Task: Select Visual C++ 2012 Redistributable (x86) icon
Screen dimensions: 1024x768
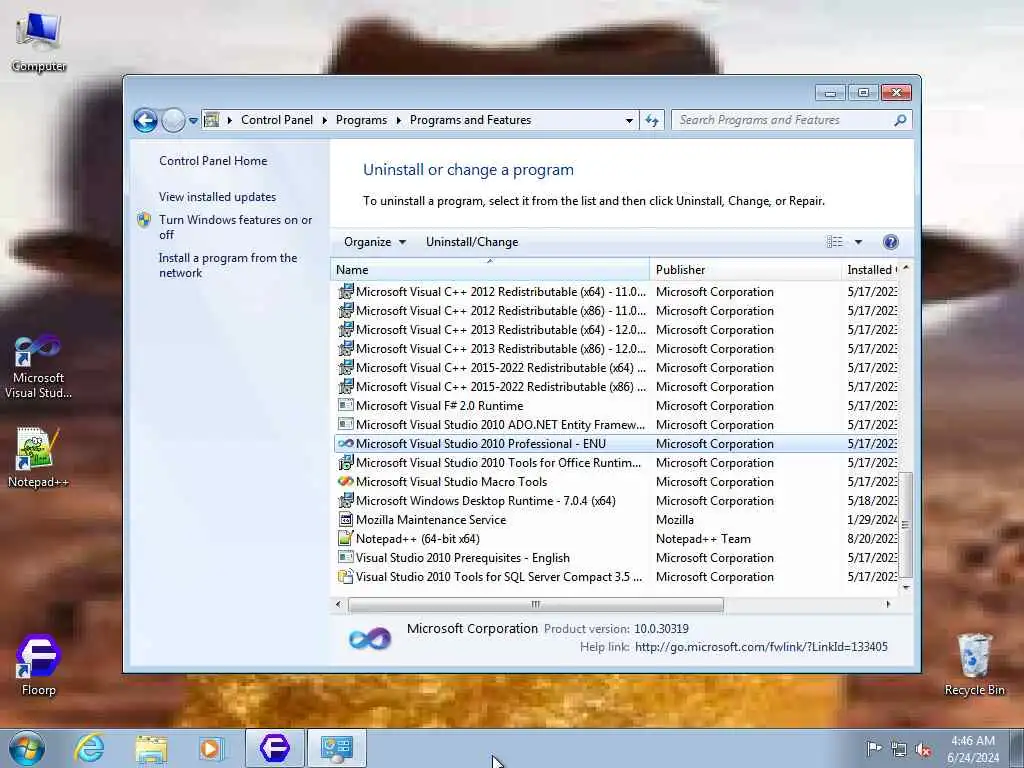Action: click(345, 311)
